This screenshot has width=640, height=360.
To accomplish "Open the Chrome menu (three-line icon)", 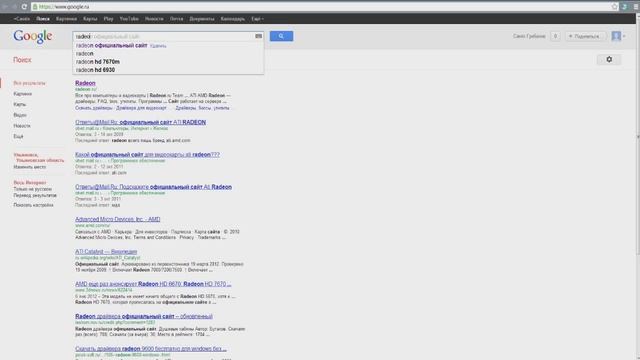I will [636, 7].
